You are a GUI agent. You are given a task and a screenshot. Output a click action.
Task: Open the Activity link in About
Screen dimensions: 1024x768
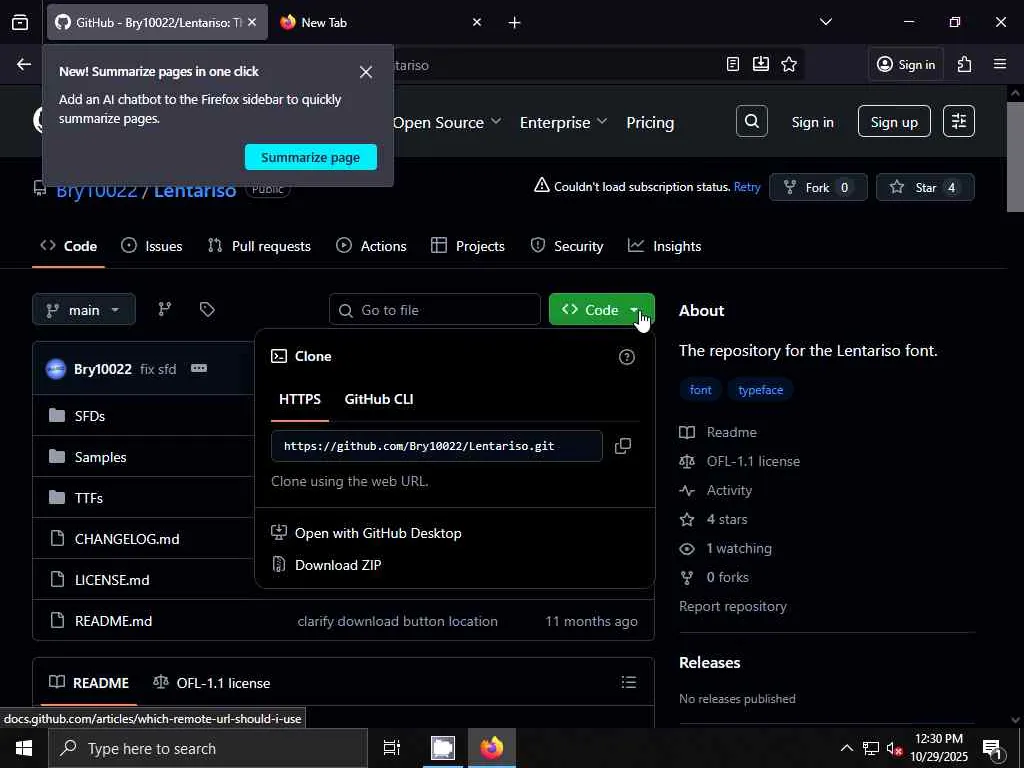pos(716,490)
